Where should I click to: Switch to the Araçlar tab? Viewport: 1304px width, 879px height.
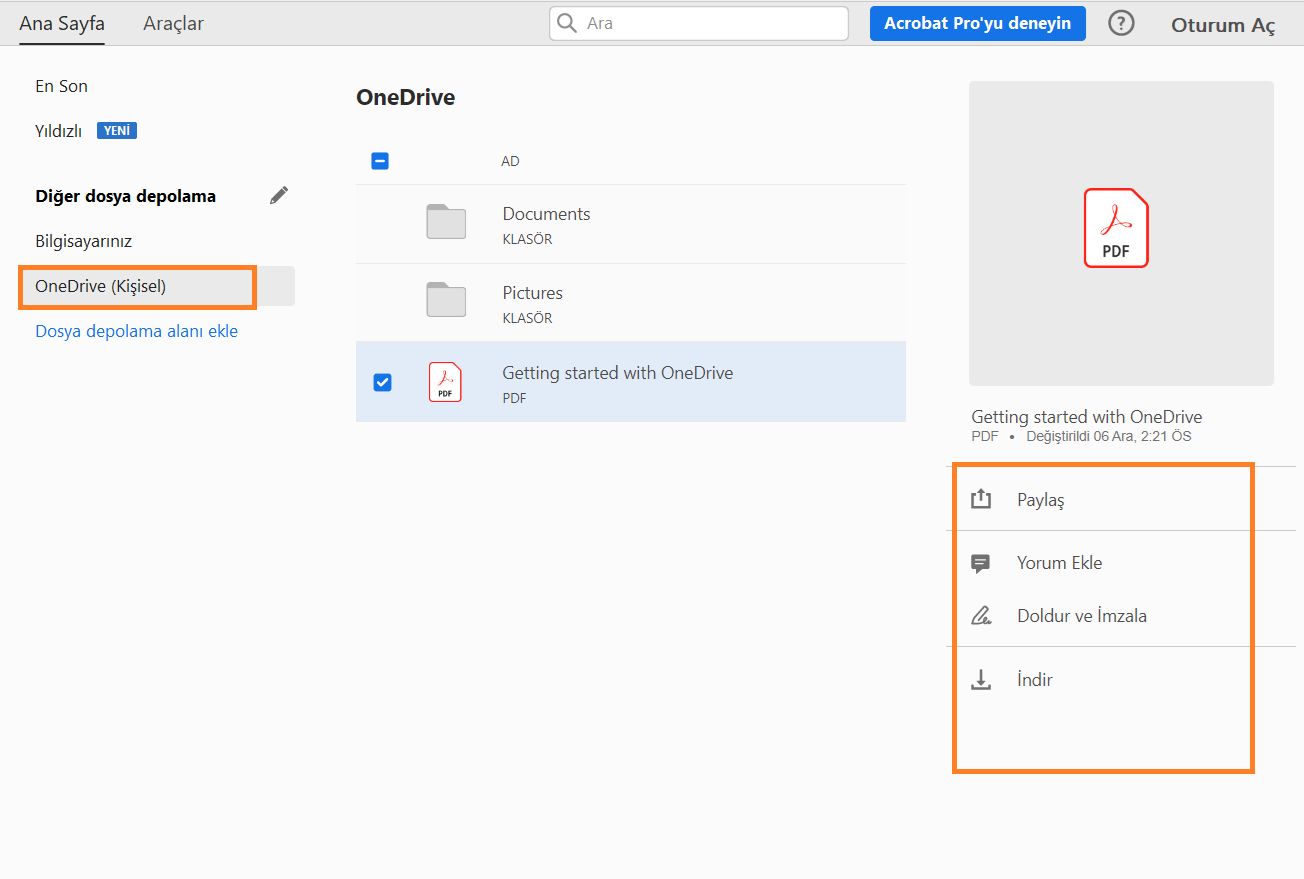tap(172, 22)
